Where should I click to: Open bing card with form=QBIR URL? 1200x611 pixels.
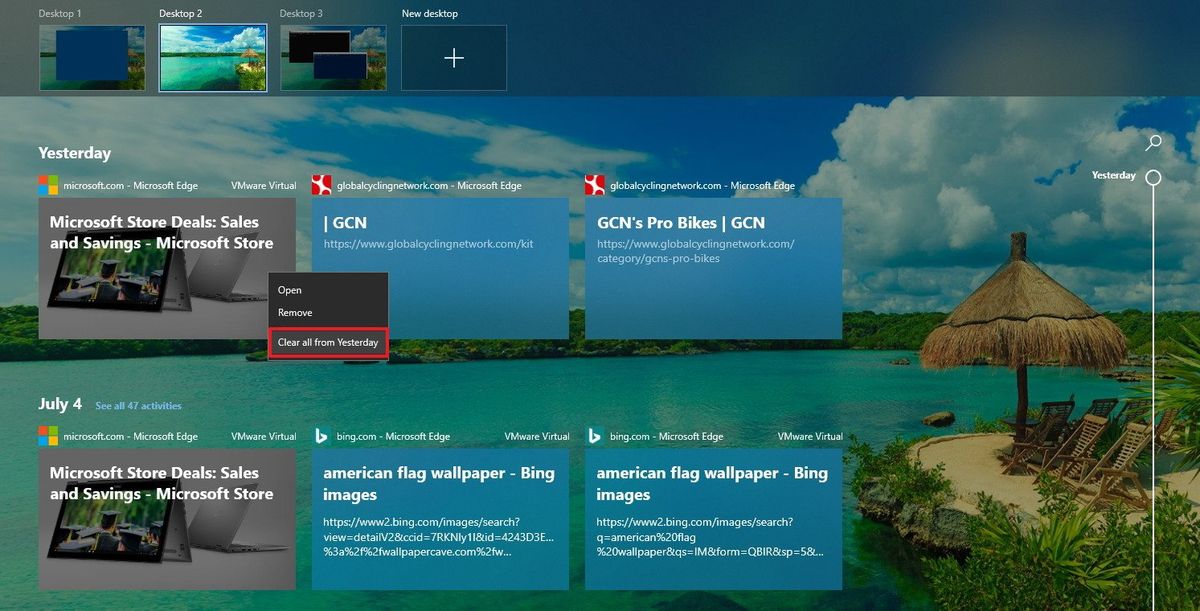tap(714, 519)
